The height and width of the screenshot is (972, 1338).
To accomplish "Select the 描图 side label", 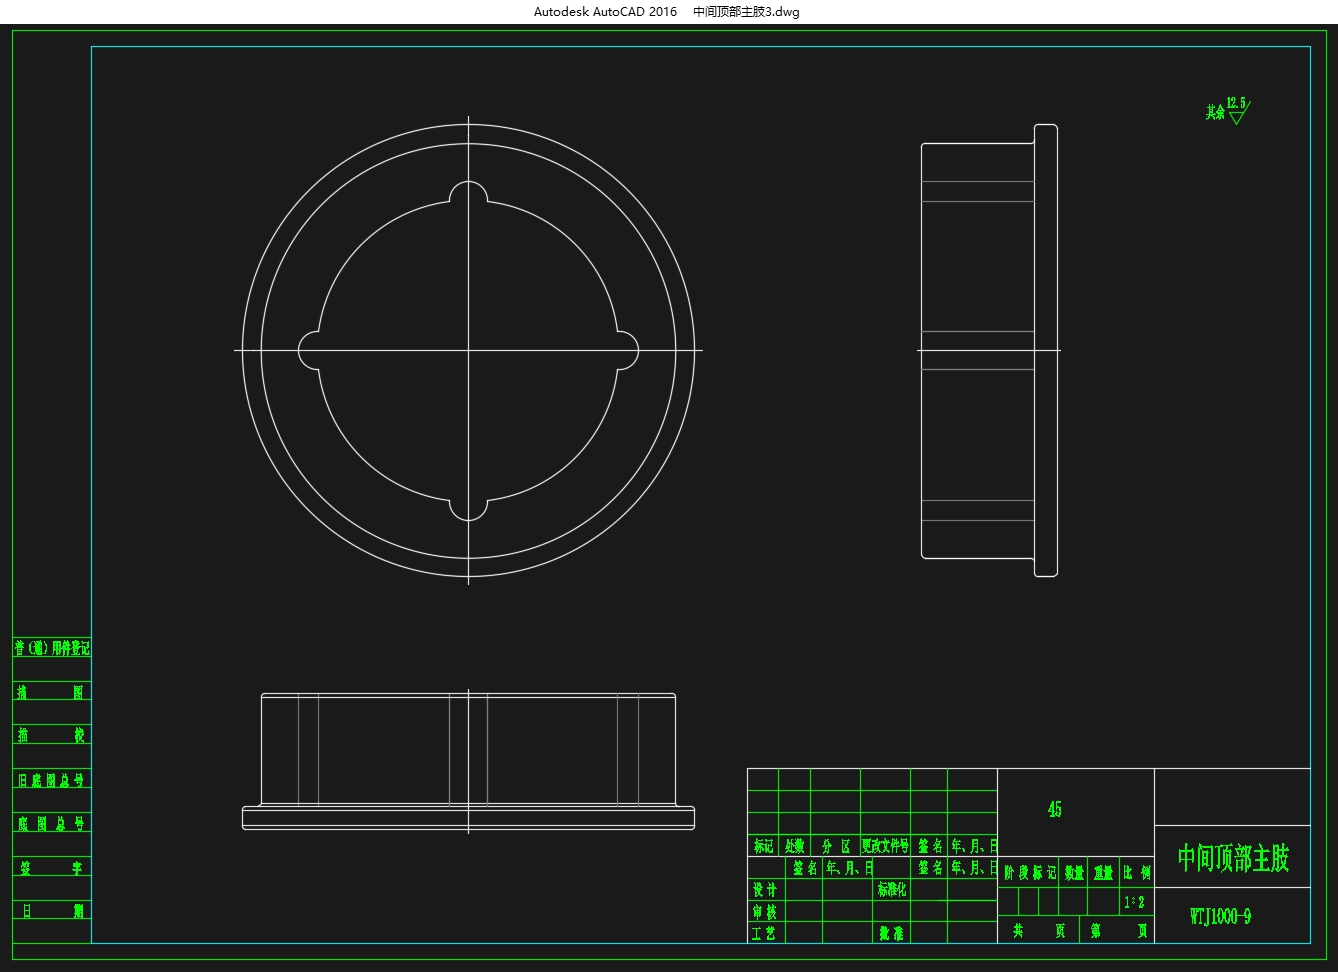I will pyautogui.click(x=52, y=692).
